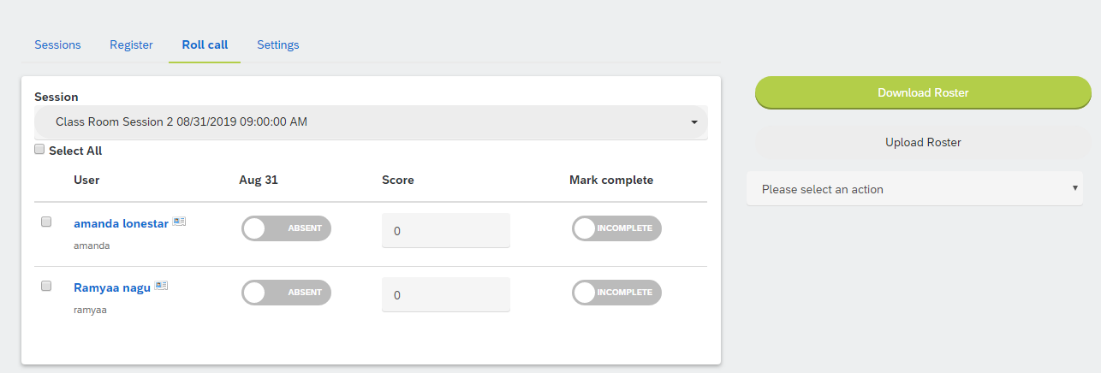Toggle amanda lonestar's Aug 31 attendance switch

coord(286,228)
